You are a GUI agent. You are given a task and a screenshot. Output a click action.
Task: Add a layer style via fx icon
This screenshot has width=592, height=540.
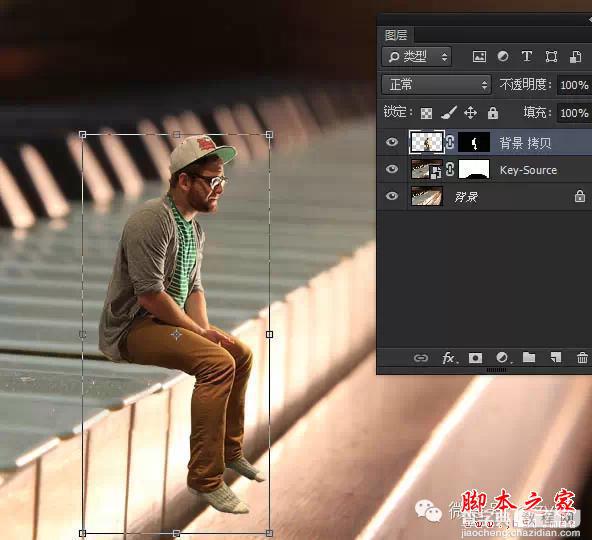(449, 358)
